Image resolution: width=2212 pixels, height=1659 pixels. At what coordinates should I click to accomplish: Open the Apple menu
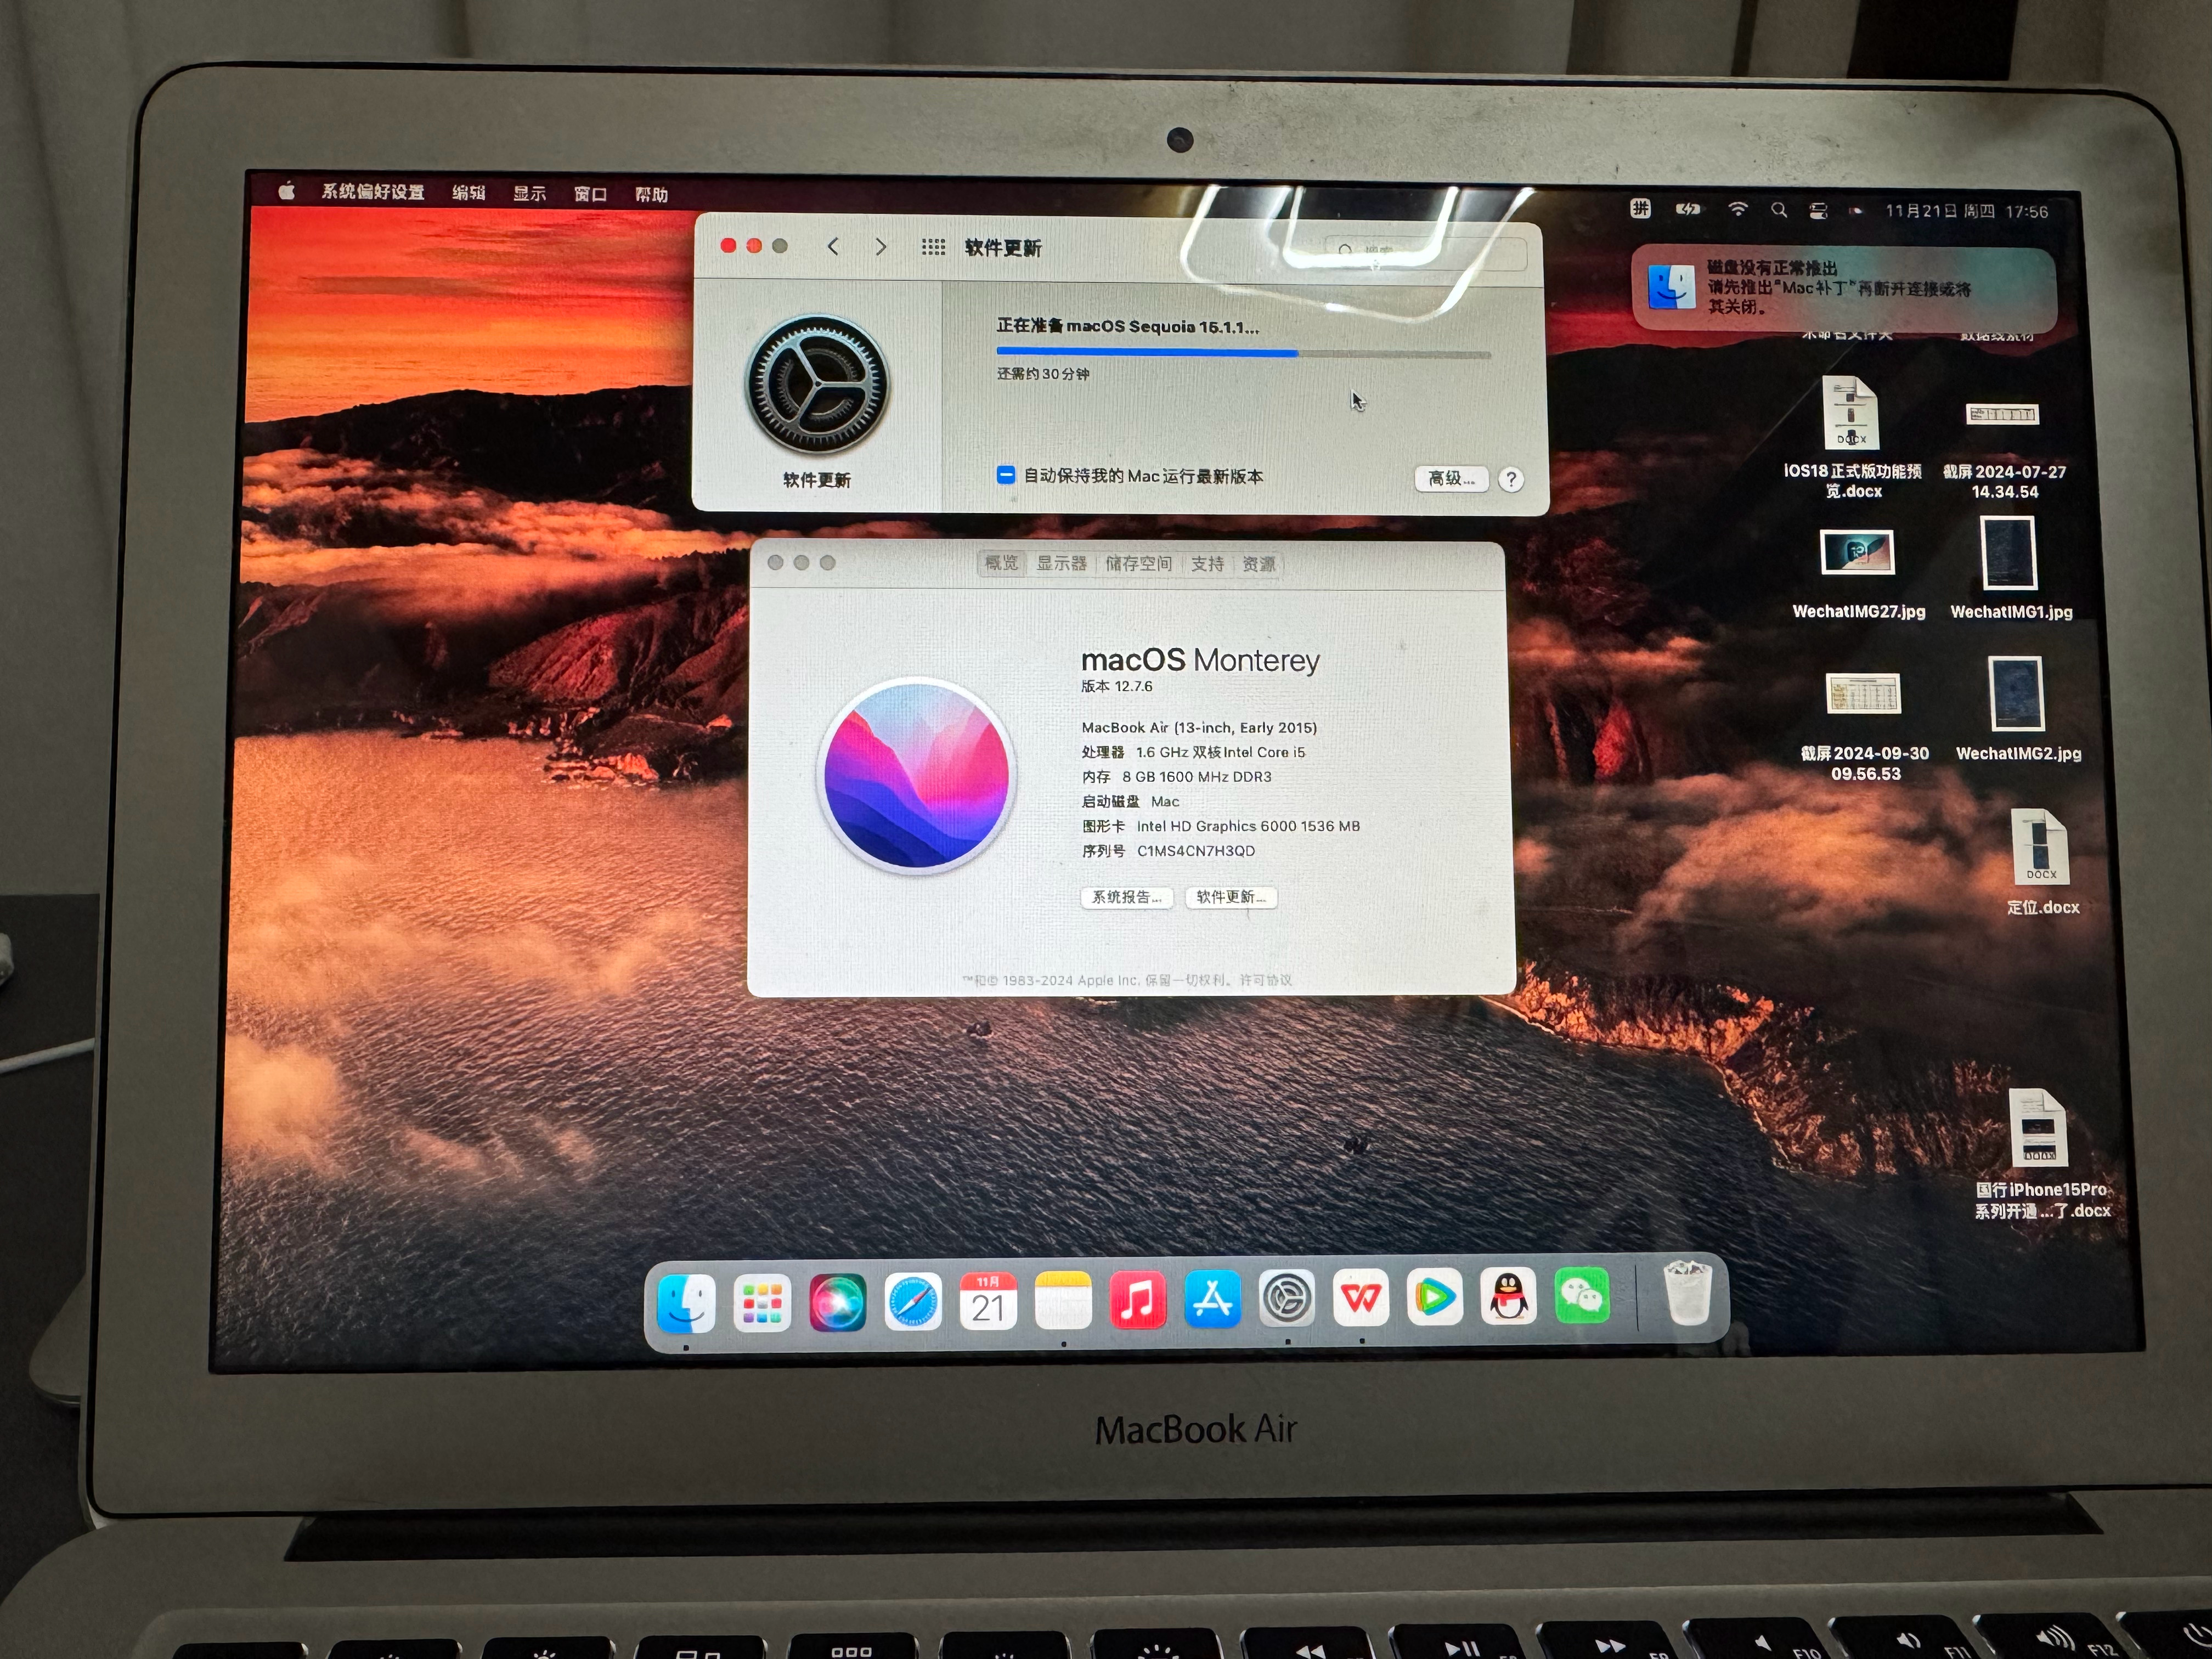(x=286, y=190)
